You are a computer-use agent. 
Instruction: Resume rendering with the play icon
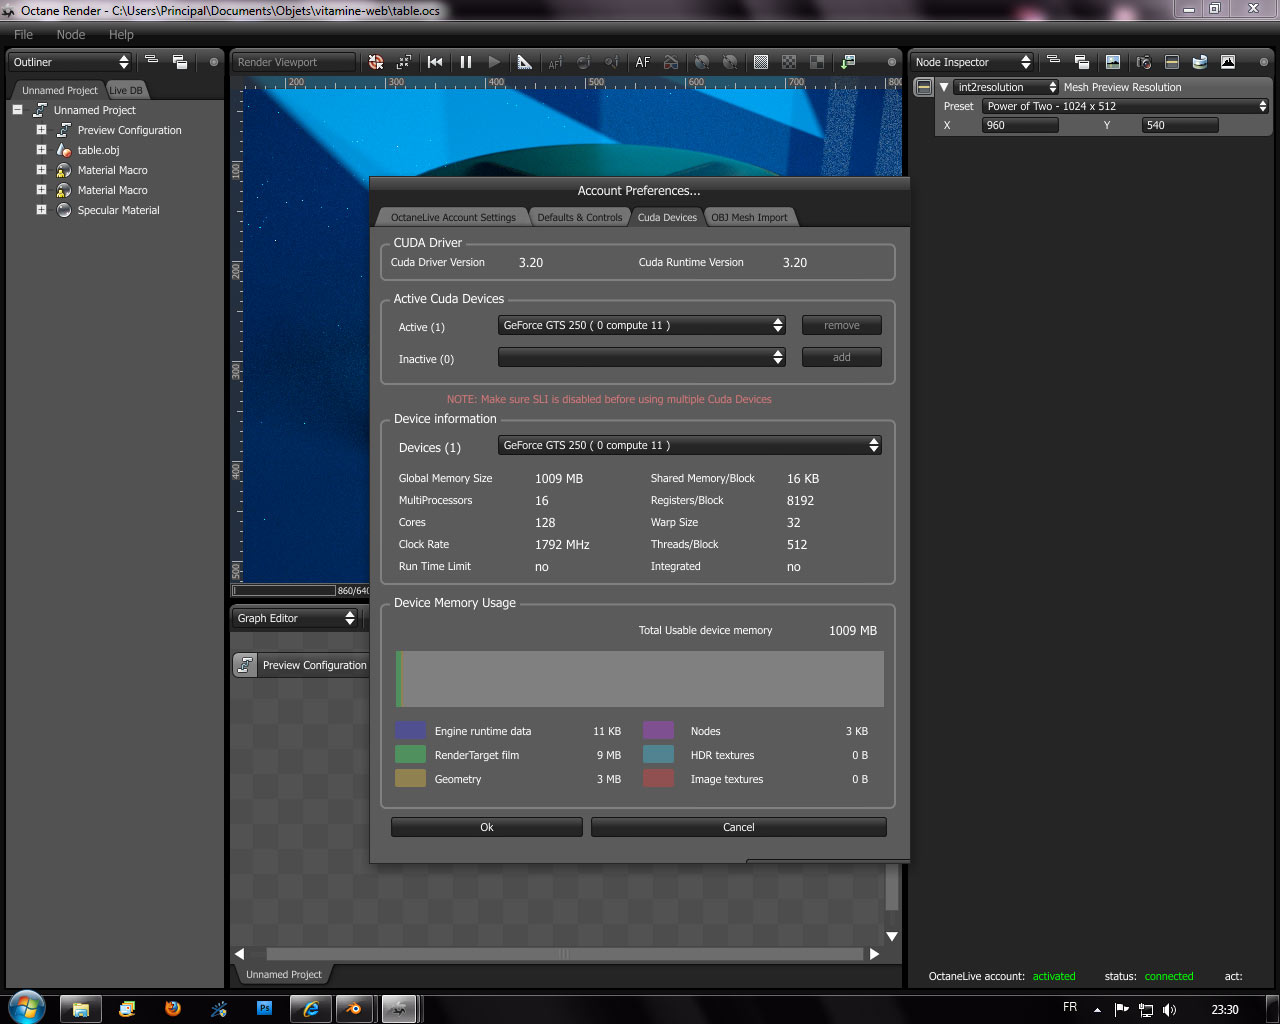494,62
